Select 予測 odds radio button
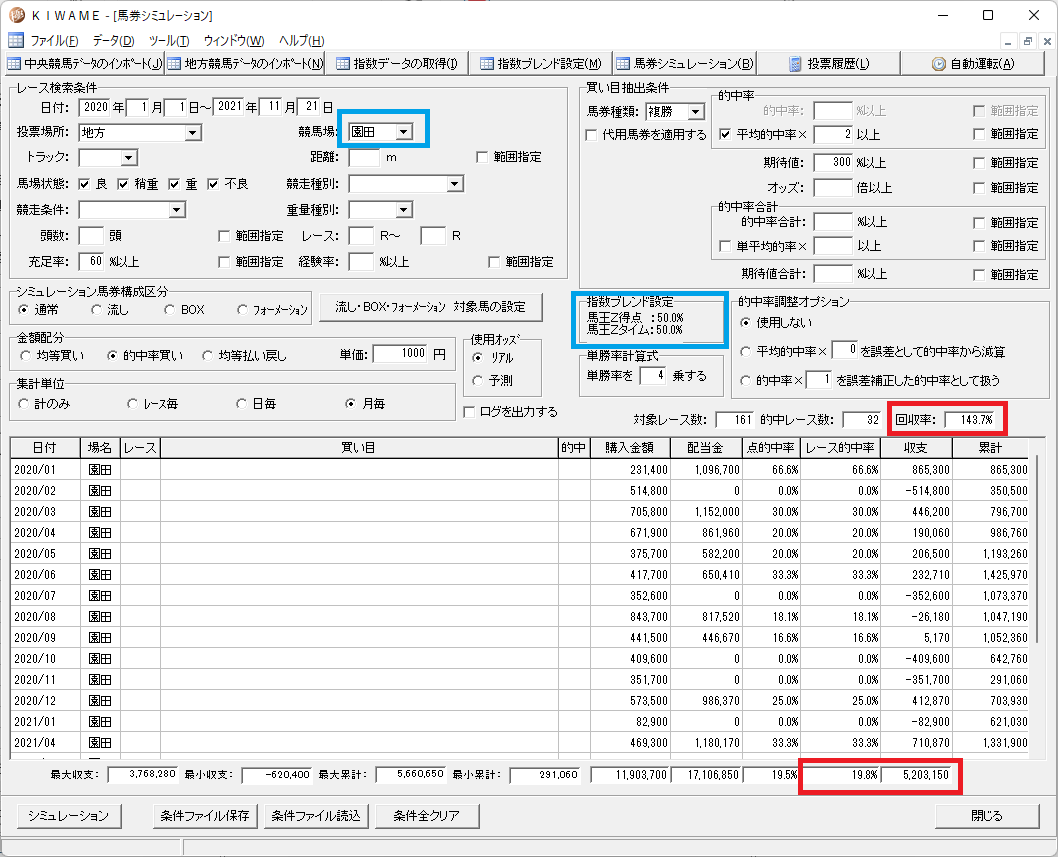Viewport: 1058px width, 857px height. [478, 381]
